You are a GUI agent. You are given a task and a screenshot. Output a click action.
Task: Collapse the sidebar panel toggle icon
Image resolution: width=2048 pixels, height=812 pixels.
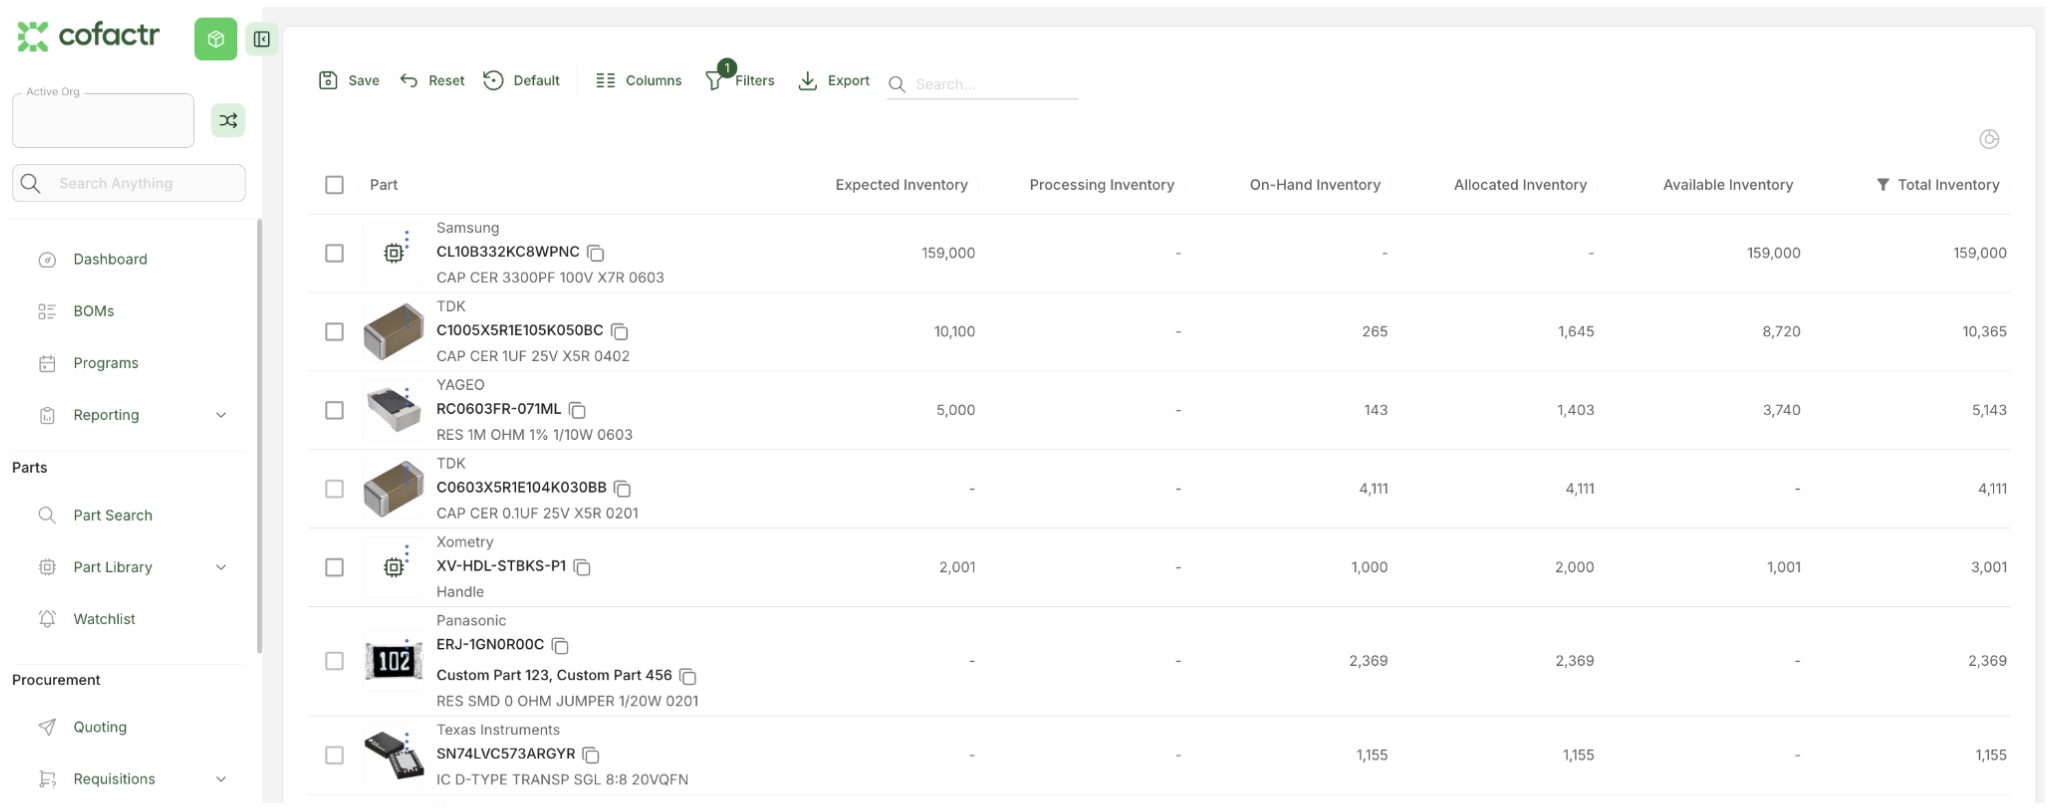click(x=262, y=39)
